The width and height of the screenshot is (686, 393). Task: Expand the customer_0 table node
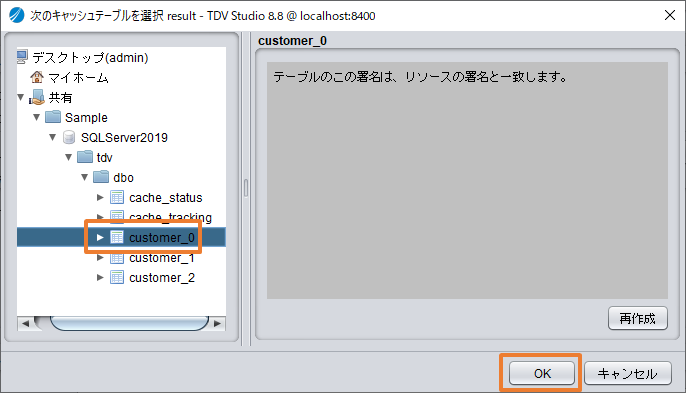(100, 237)
